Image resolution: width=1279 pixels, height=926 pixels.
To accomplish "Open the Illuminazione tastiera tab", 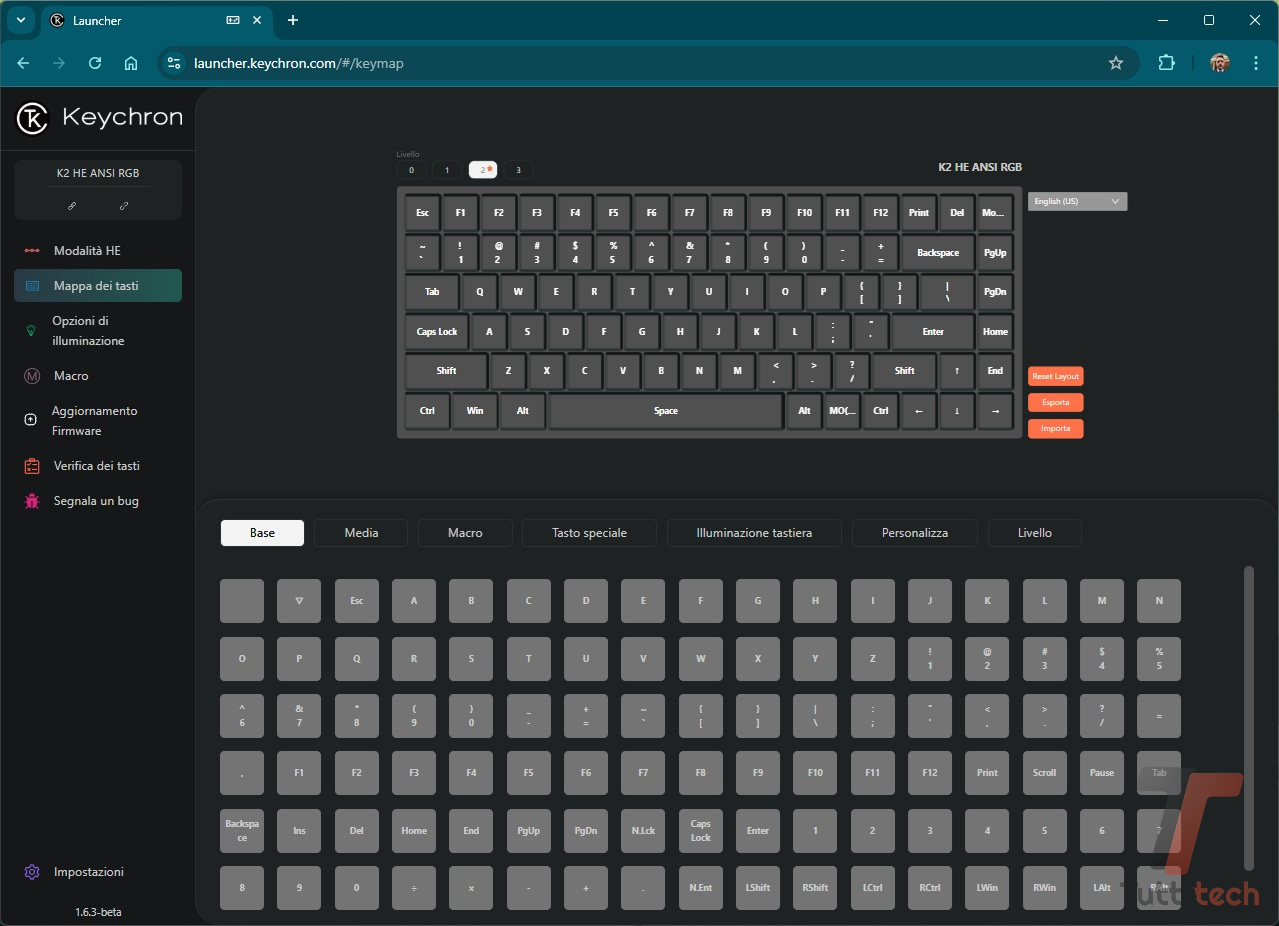I will click(x=754, y=533).
